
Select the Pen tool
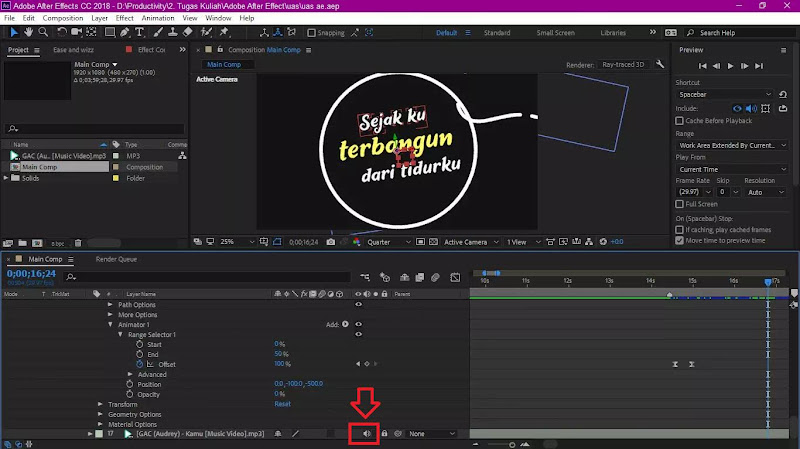click(124, 32)
